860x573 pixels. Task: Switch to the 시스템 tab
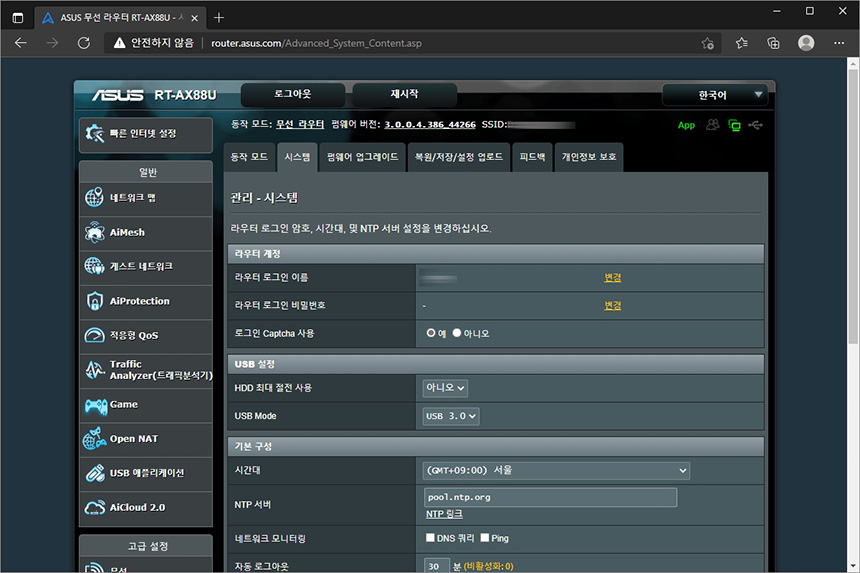297,157
